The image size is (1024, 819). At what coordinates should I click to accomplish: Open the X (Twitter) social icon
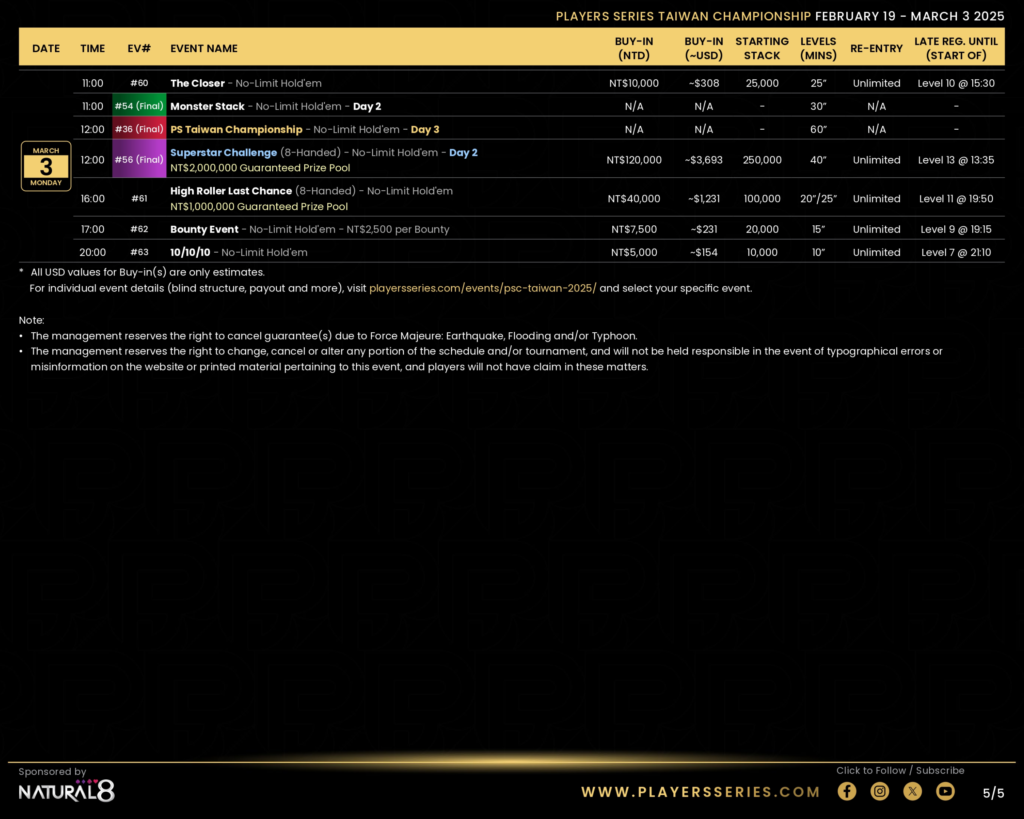[913, 791]
